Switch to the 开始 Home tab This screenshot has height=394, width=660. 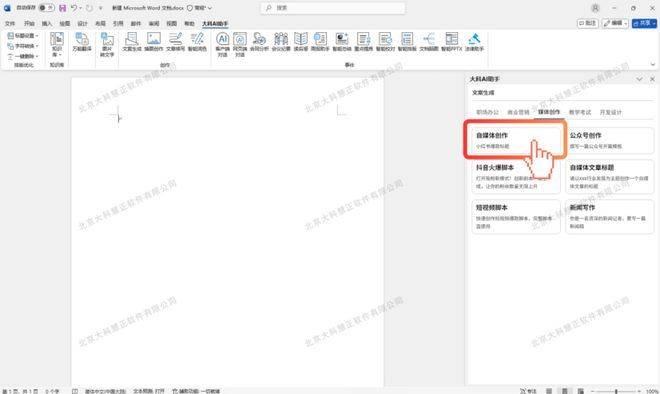pyautogui.click(x=29, y=24)
